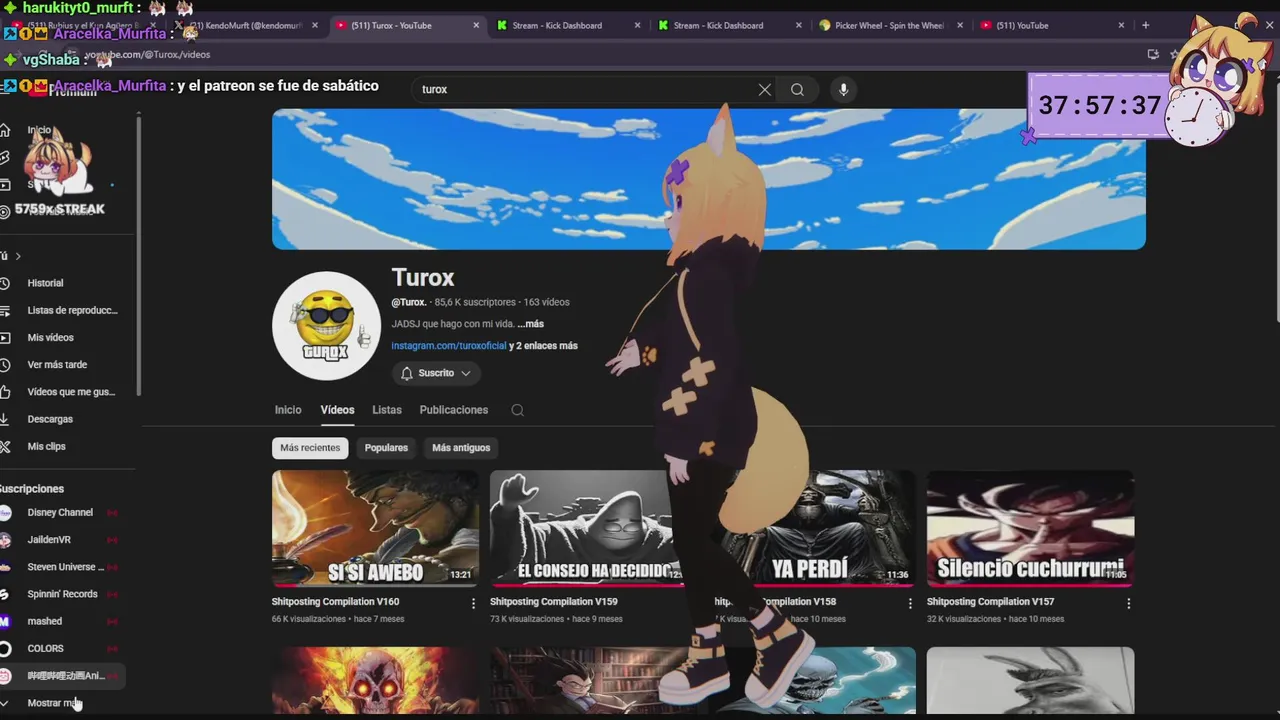Open new browser tab with plus button

(1145, 25)
